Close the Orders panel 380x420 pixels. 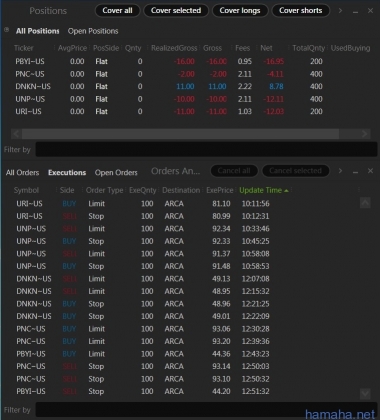pyautogui.click(x=370, y=171)
